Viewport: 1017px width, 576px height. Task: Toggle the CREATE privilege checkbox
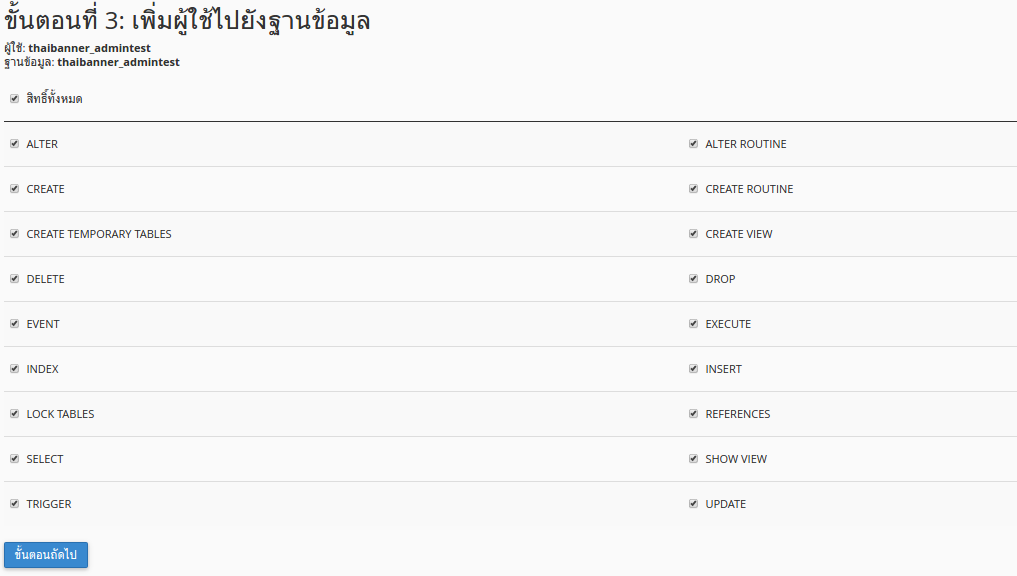pos(14,189)
